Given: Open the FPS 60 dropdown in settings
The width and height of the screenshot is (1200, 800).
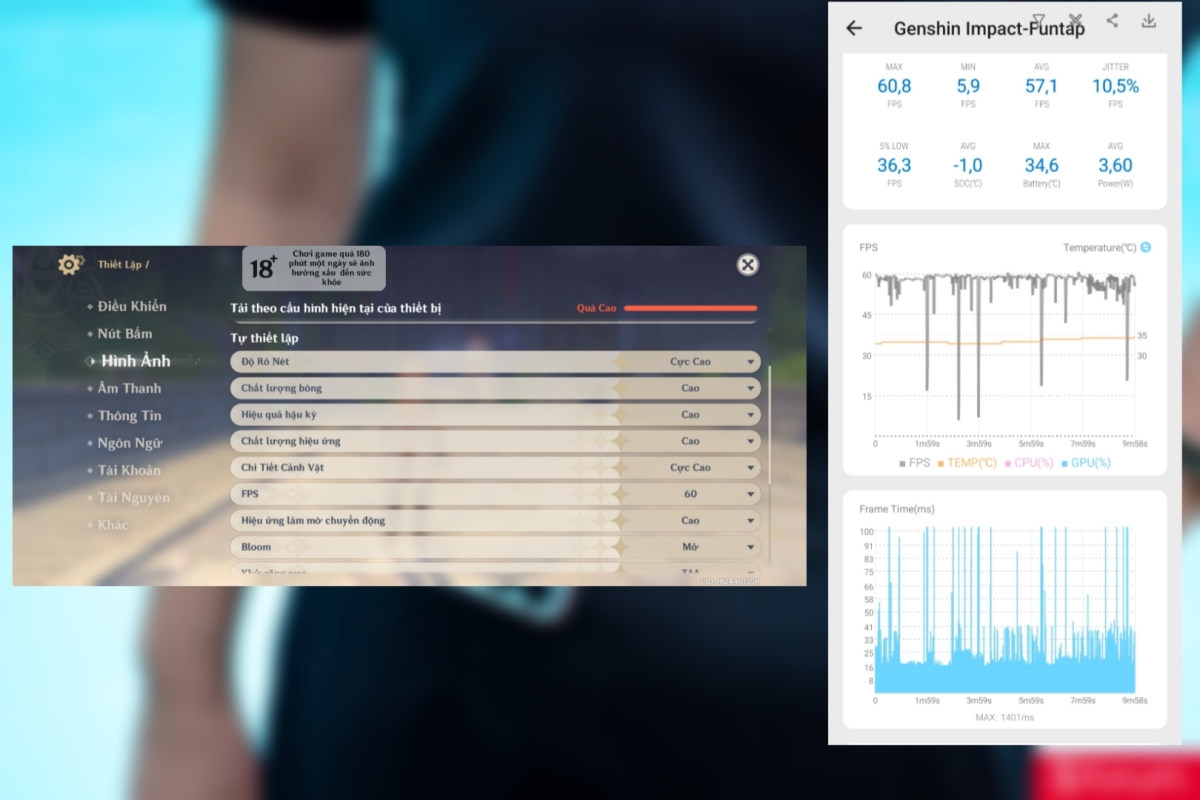Looking at the screenshot, I should coord(495,494).
